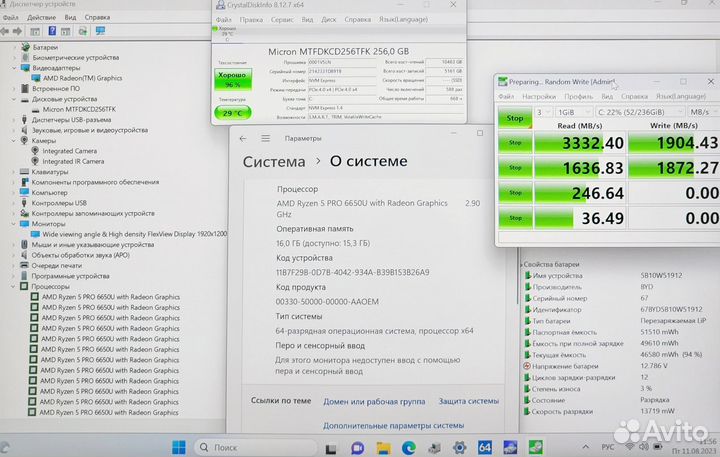
Task: Open the 1GiB test size dropdown
Action: point(574,112)
